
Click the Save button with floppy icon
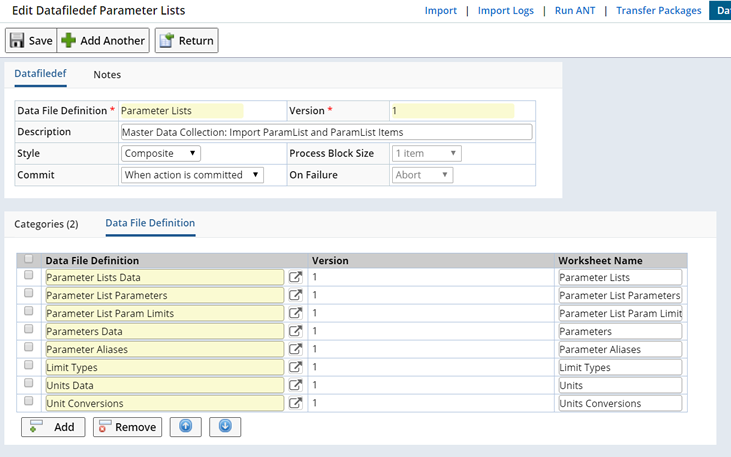coord(31,41)
